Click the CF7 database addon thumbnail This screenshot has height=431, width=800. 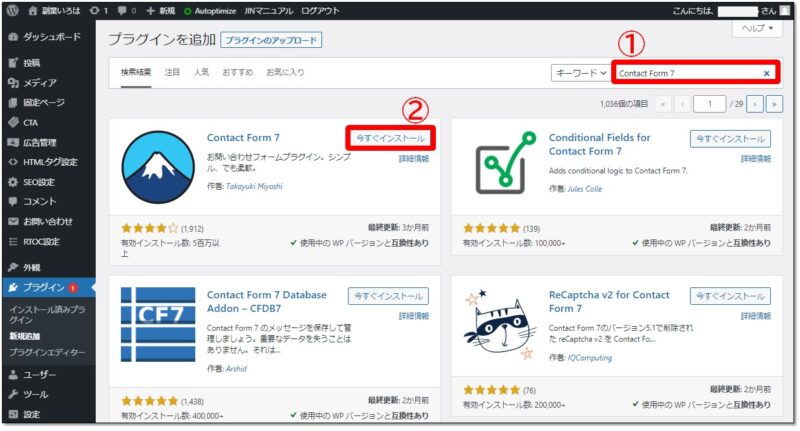[x=158, y=324]
